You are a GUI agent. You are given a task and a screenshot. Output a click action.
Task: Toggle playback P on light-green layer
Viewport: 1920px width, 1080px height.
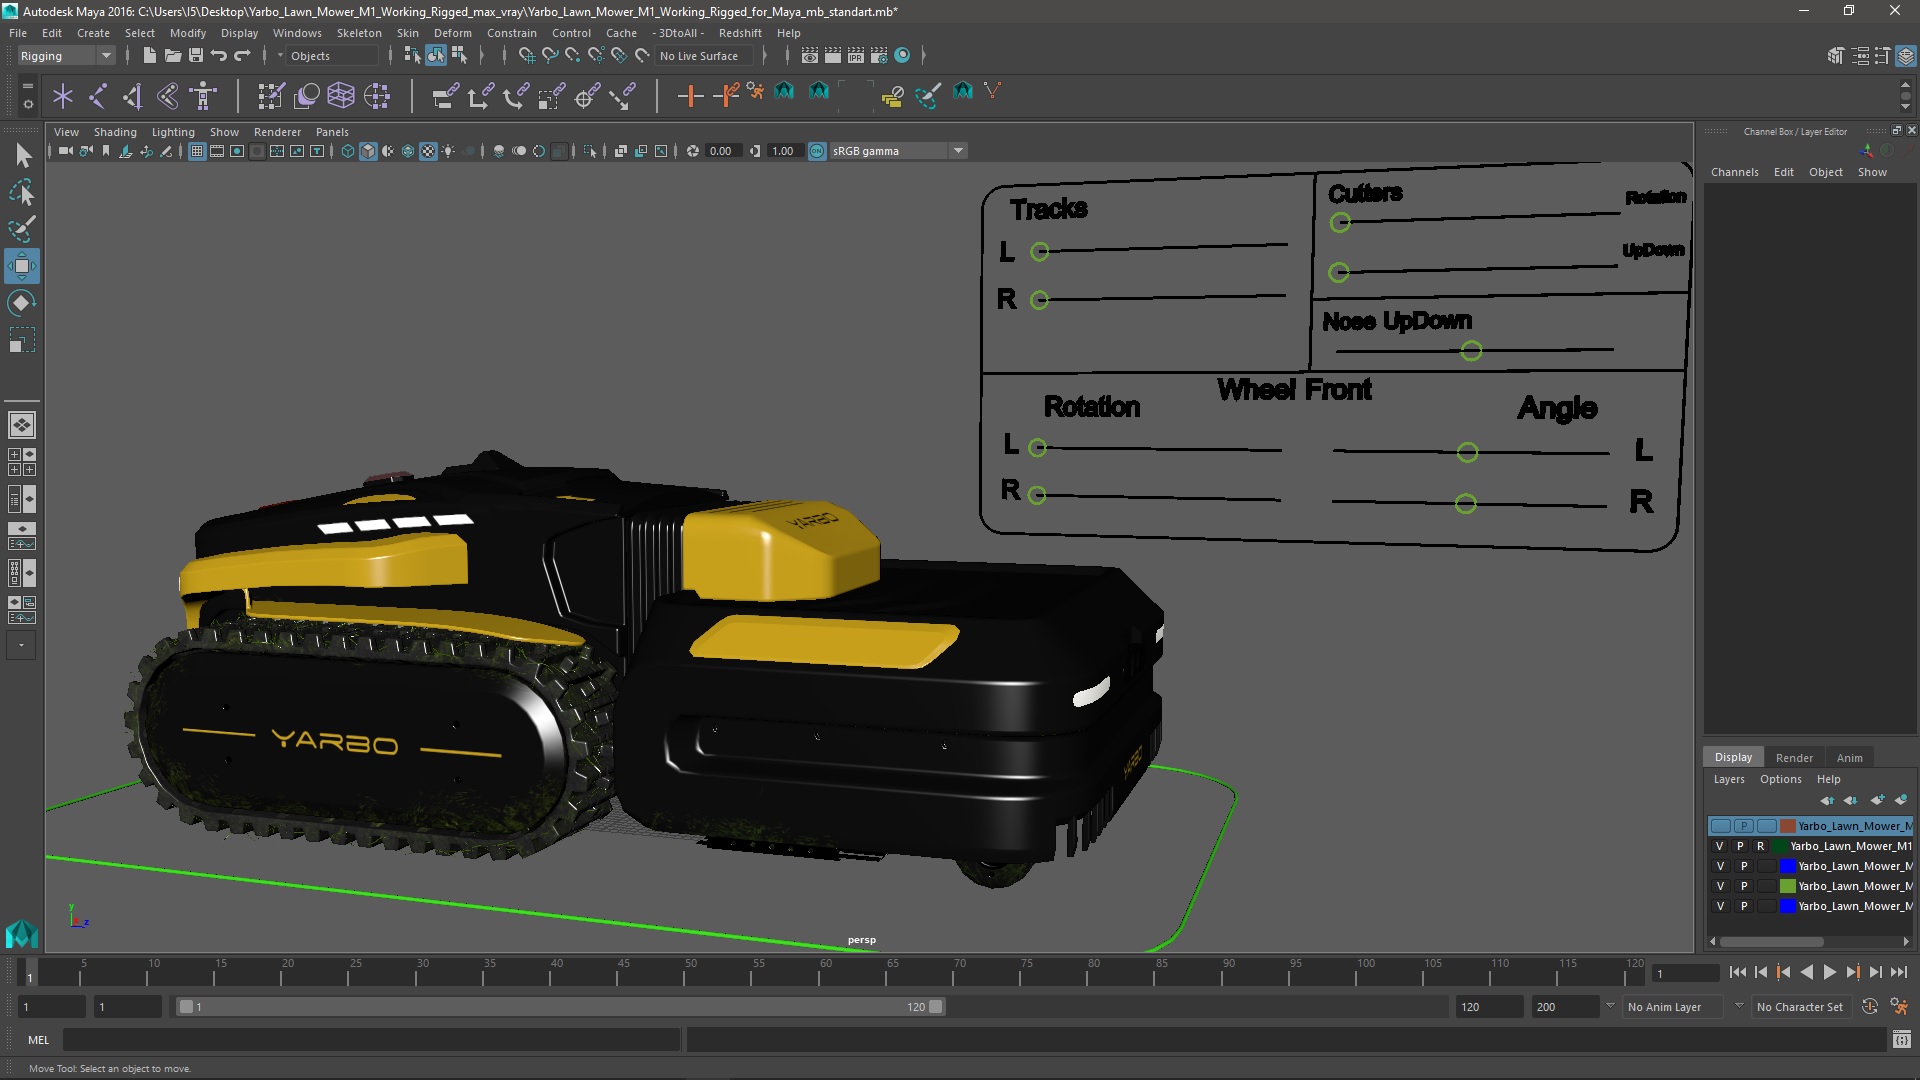coord(1743,886)
